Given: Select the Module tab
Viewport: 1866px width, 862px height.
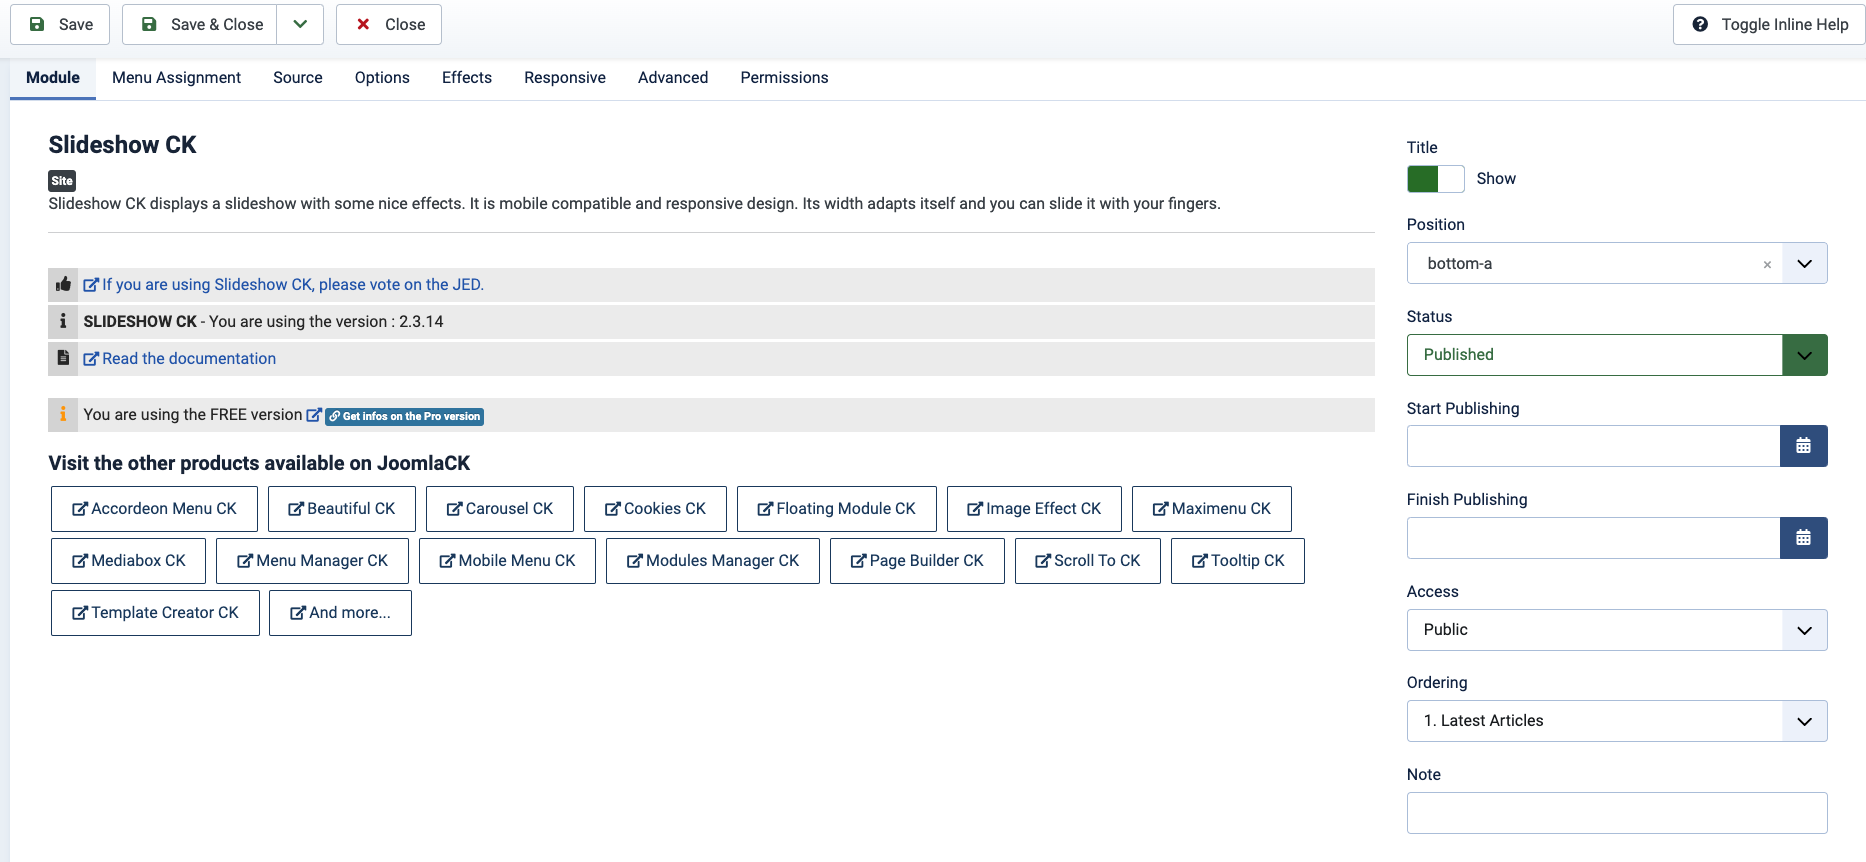Looking at the screenshot, I should pos(53,78).
